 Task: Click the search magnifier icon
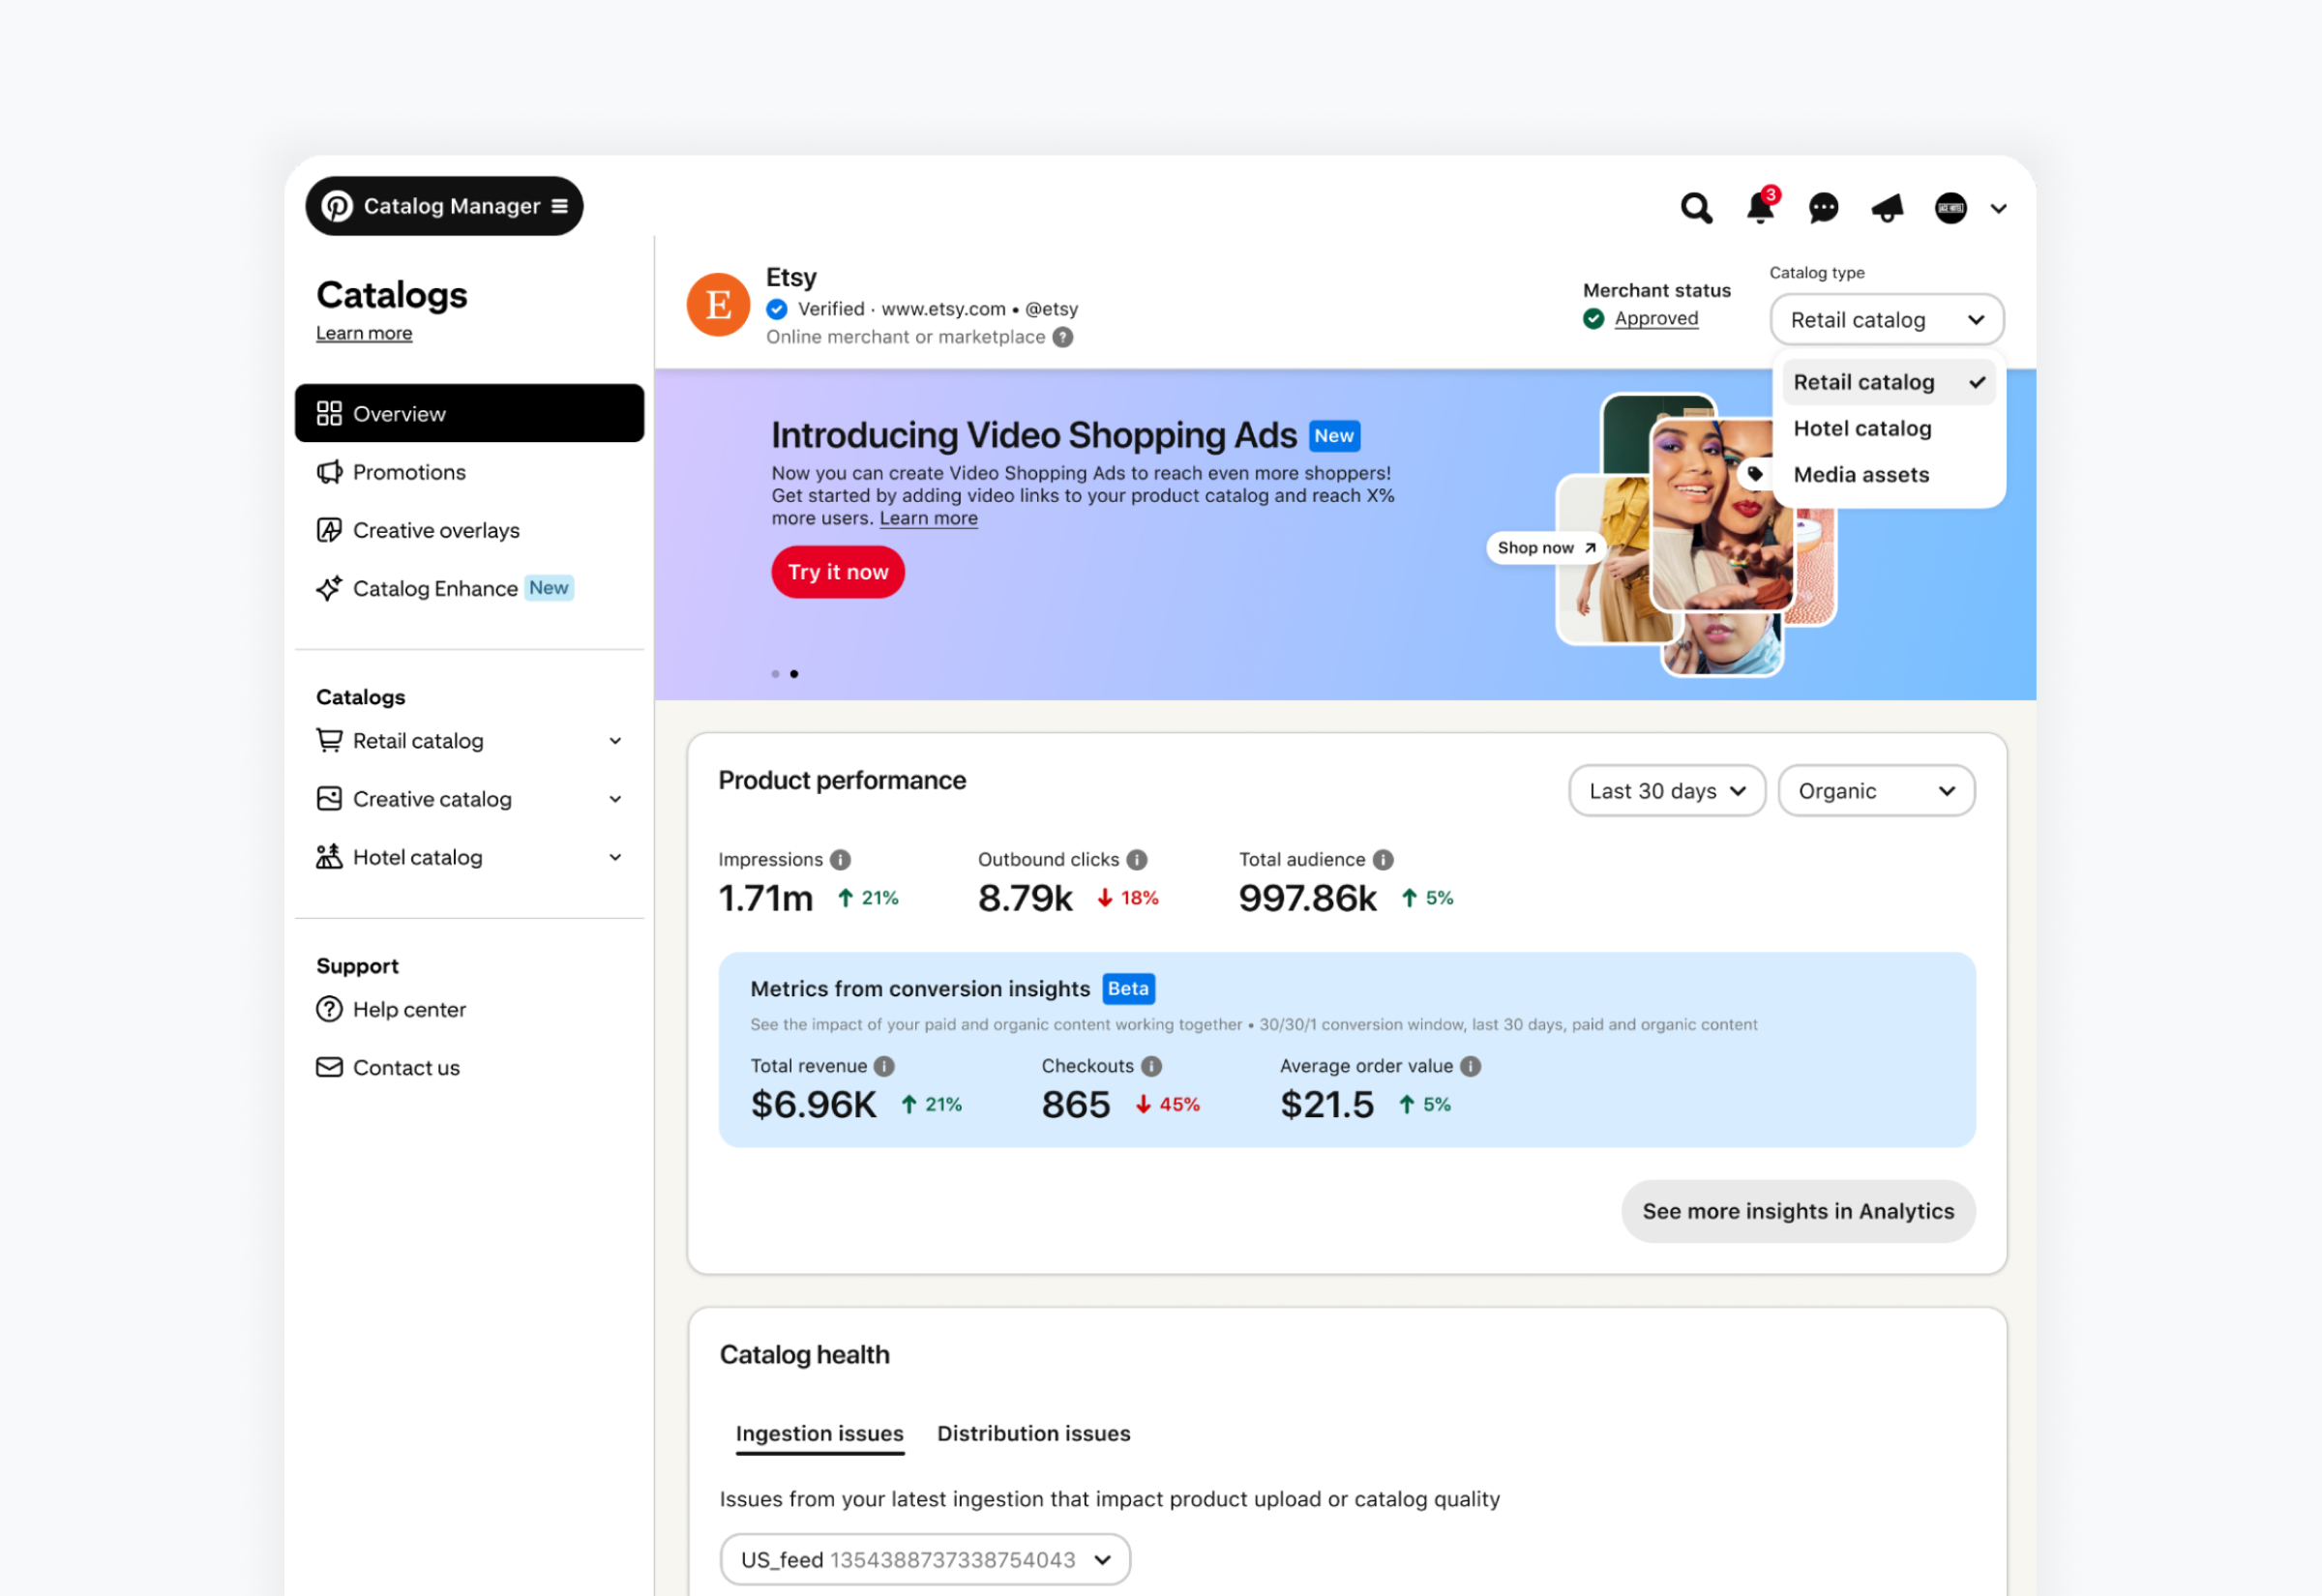pos(1696,208)
